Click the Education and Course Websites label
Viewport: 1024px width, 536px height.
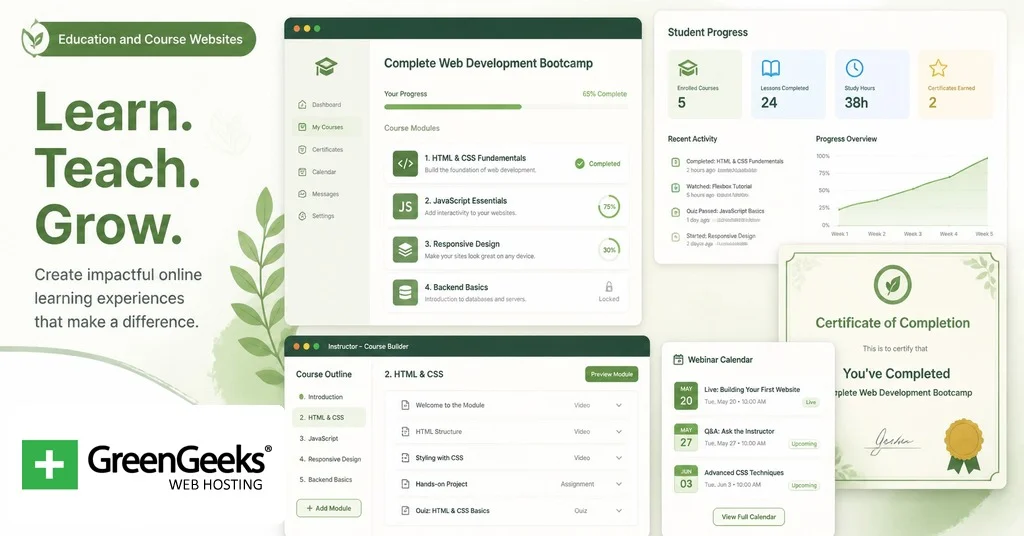click(x=150, y=39)
